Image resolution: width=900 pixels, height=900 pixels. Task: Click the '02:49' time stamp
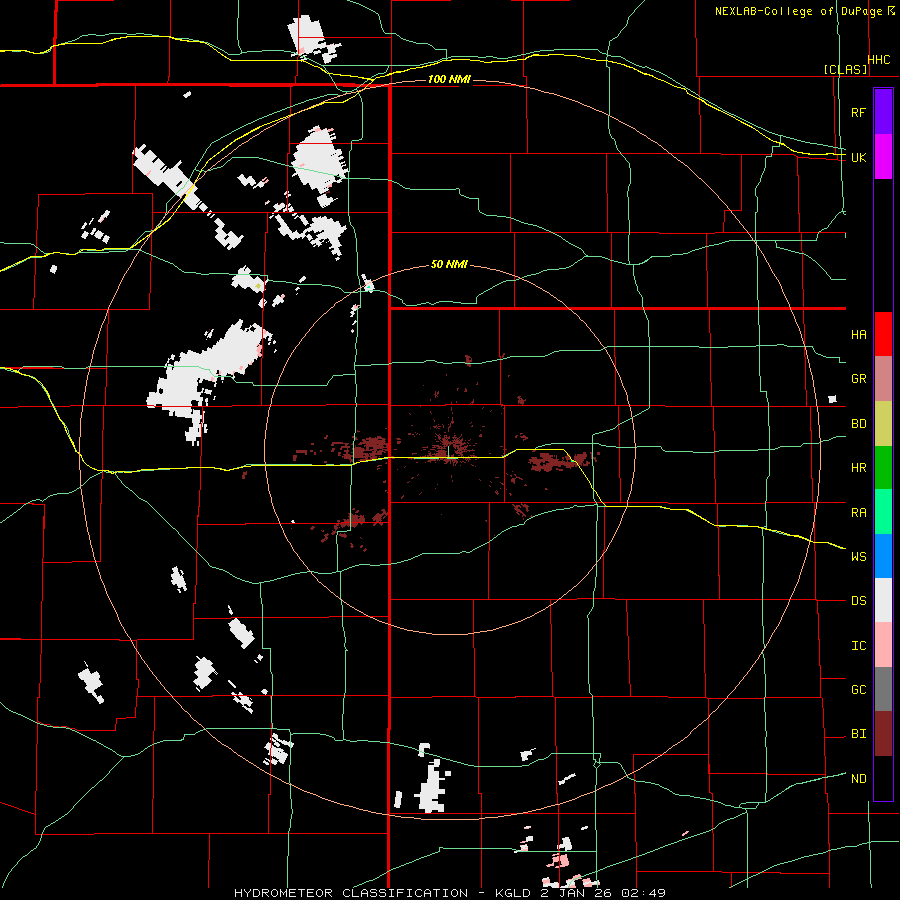point(645,893)
